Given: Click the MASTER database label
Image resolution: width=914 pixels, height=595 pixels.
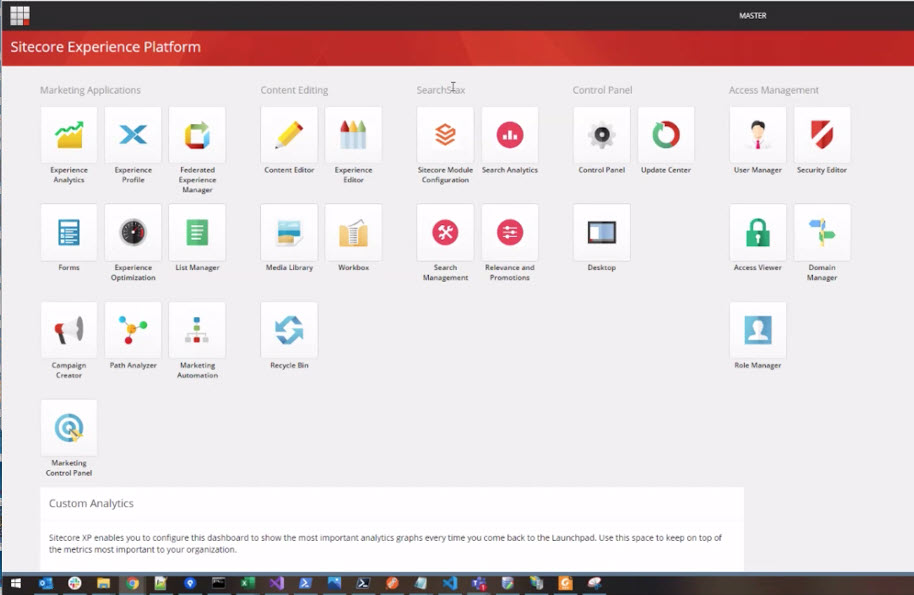Looking at the screenshot, I should click(753, 16).
